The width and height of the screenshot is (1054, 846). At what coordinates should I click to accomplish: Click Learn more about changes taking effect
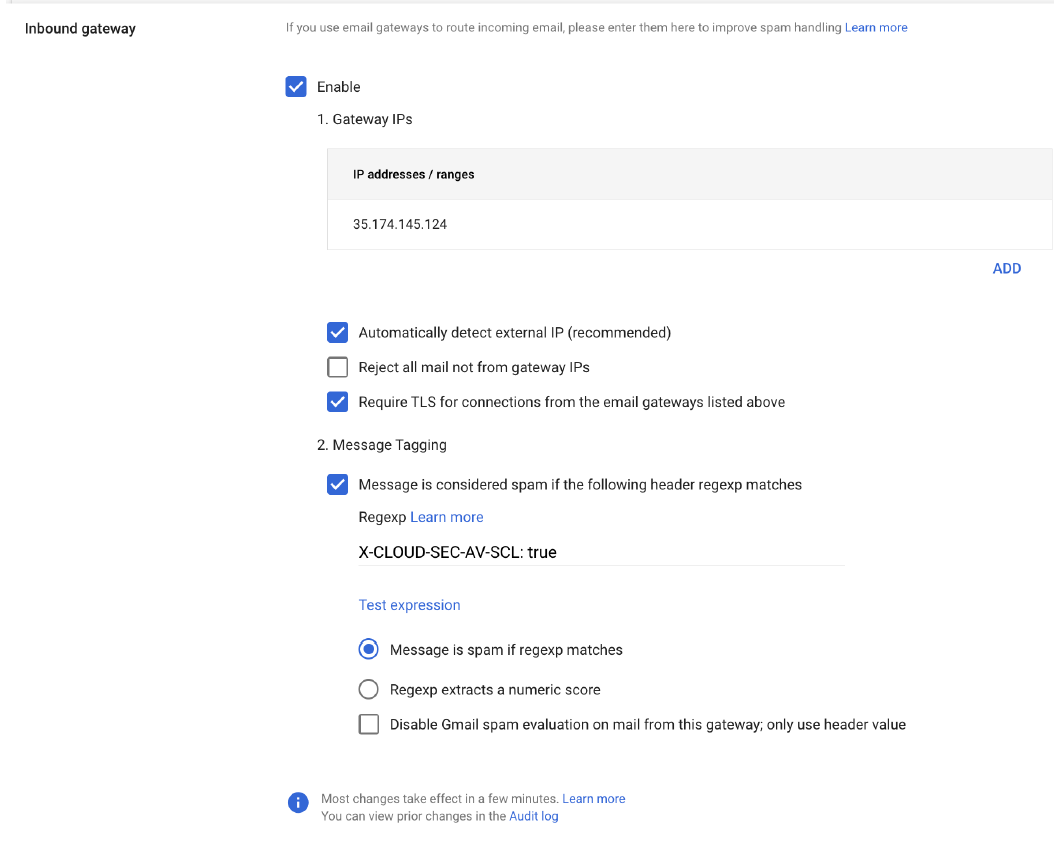pos(593,799)
